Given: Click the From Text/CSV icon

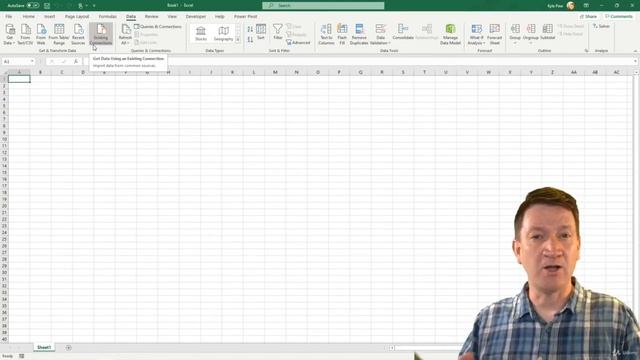Looking at the screenshot, I should tap(25, 35).
